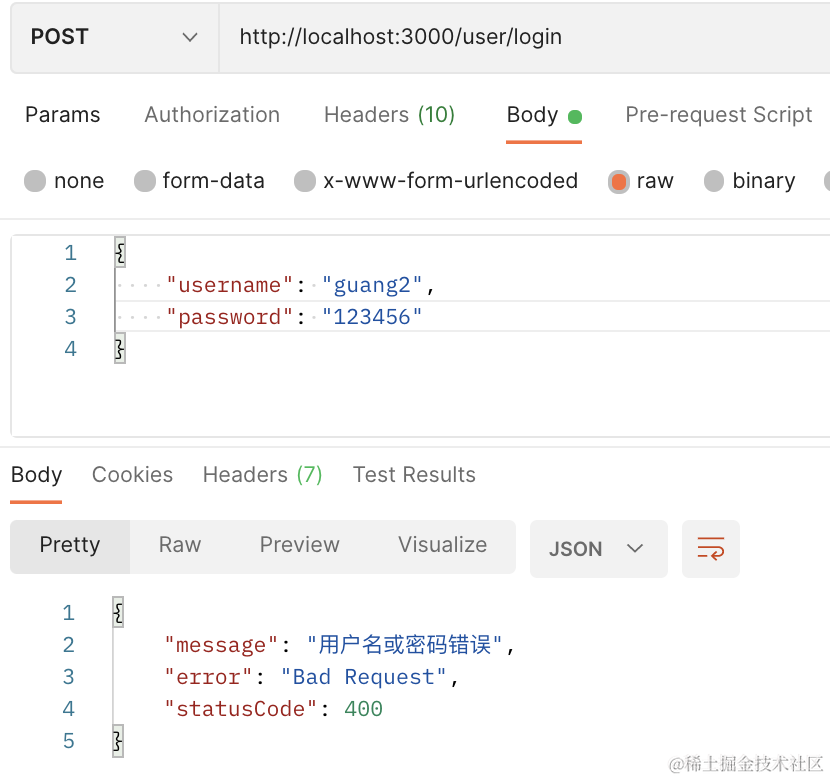Viewport: 830px width, 780px height.
Task: Select the form-data radio option
Action: [146, 181]
